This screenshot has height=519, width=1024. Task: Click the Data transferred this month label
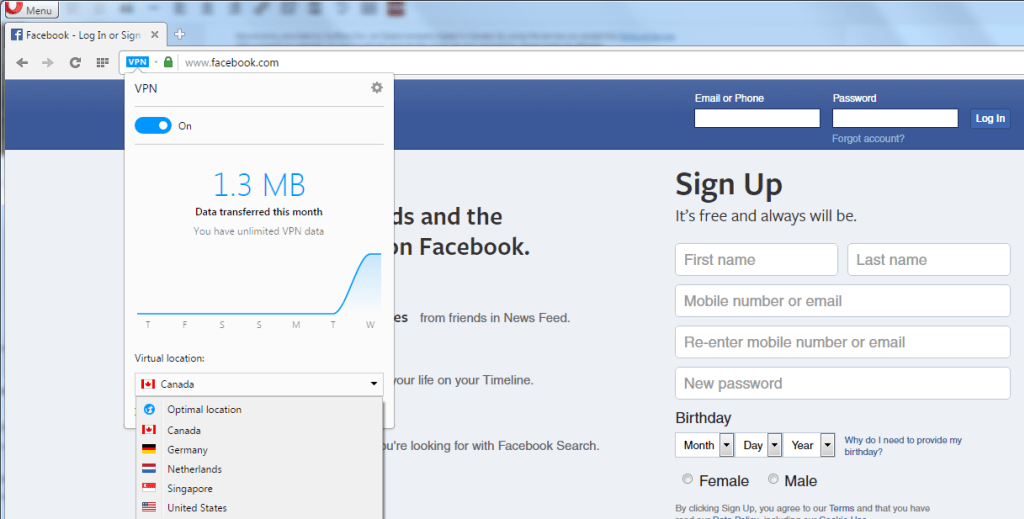pyautogui.click(x=259, y=212)
